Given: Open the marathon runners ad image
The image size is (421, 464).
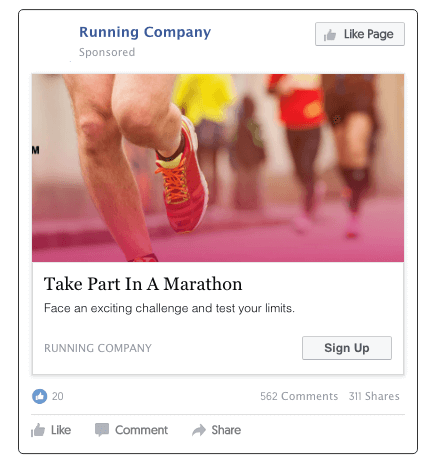Looking at the screenshot, I should (x=218, y=168).
